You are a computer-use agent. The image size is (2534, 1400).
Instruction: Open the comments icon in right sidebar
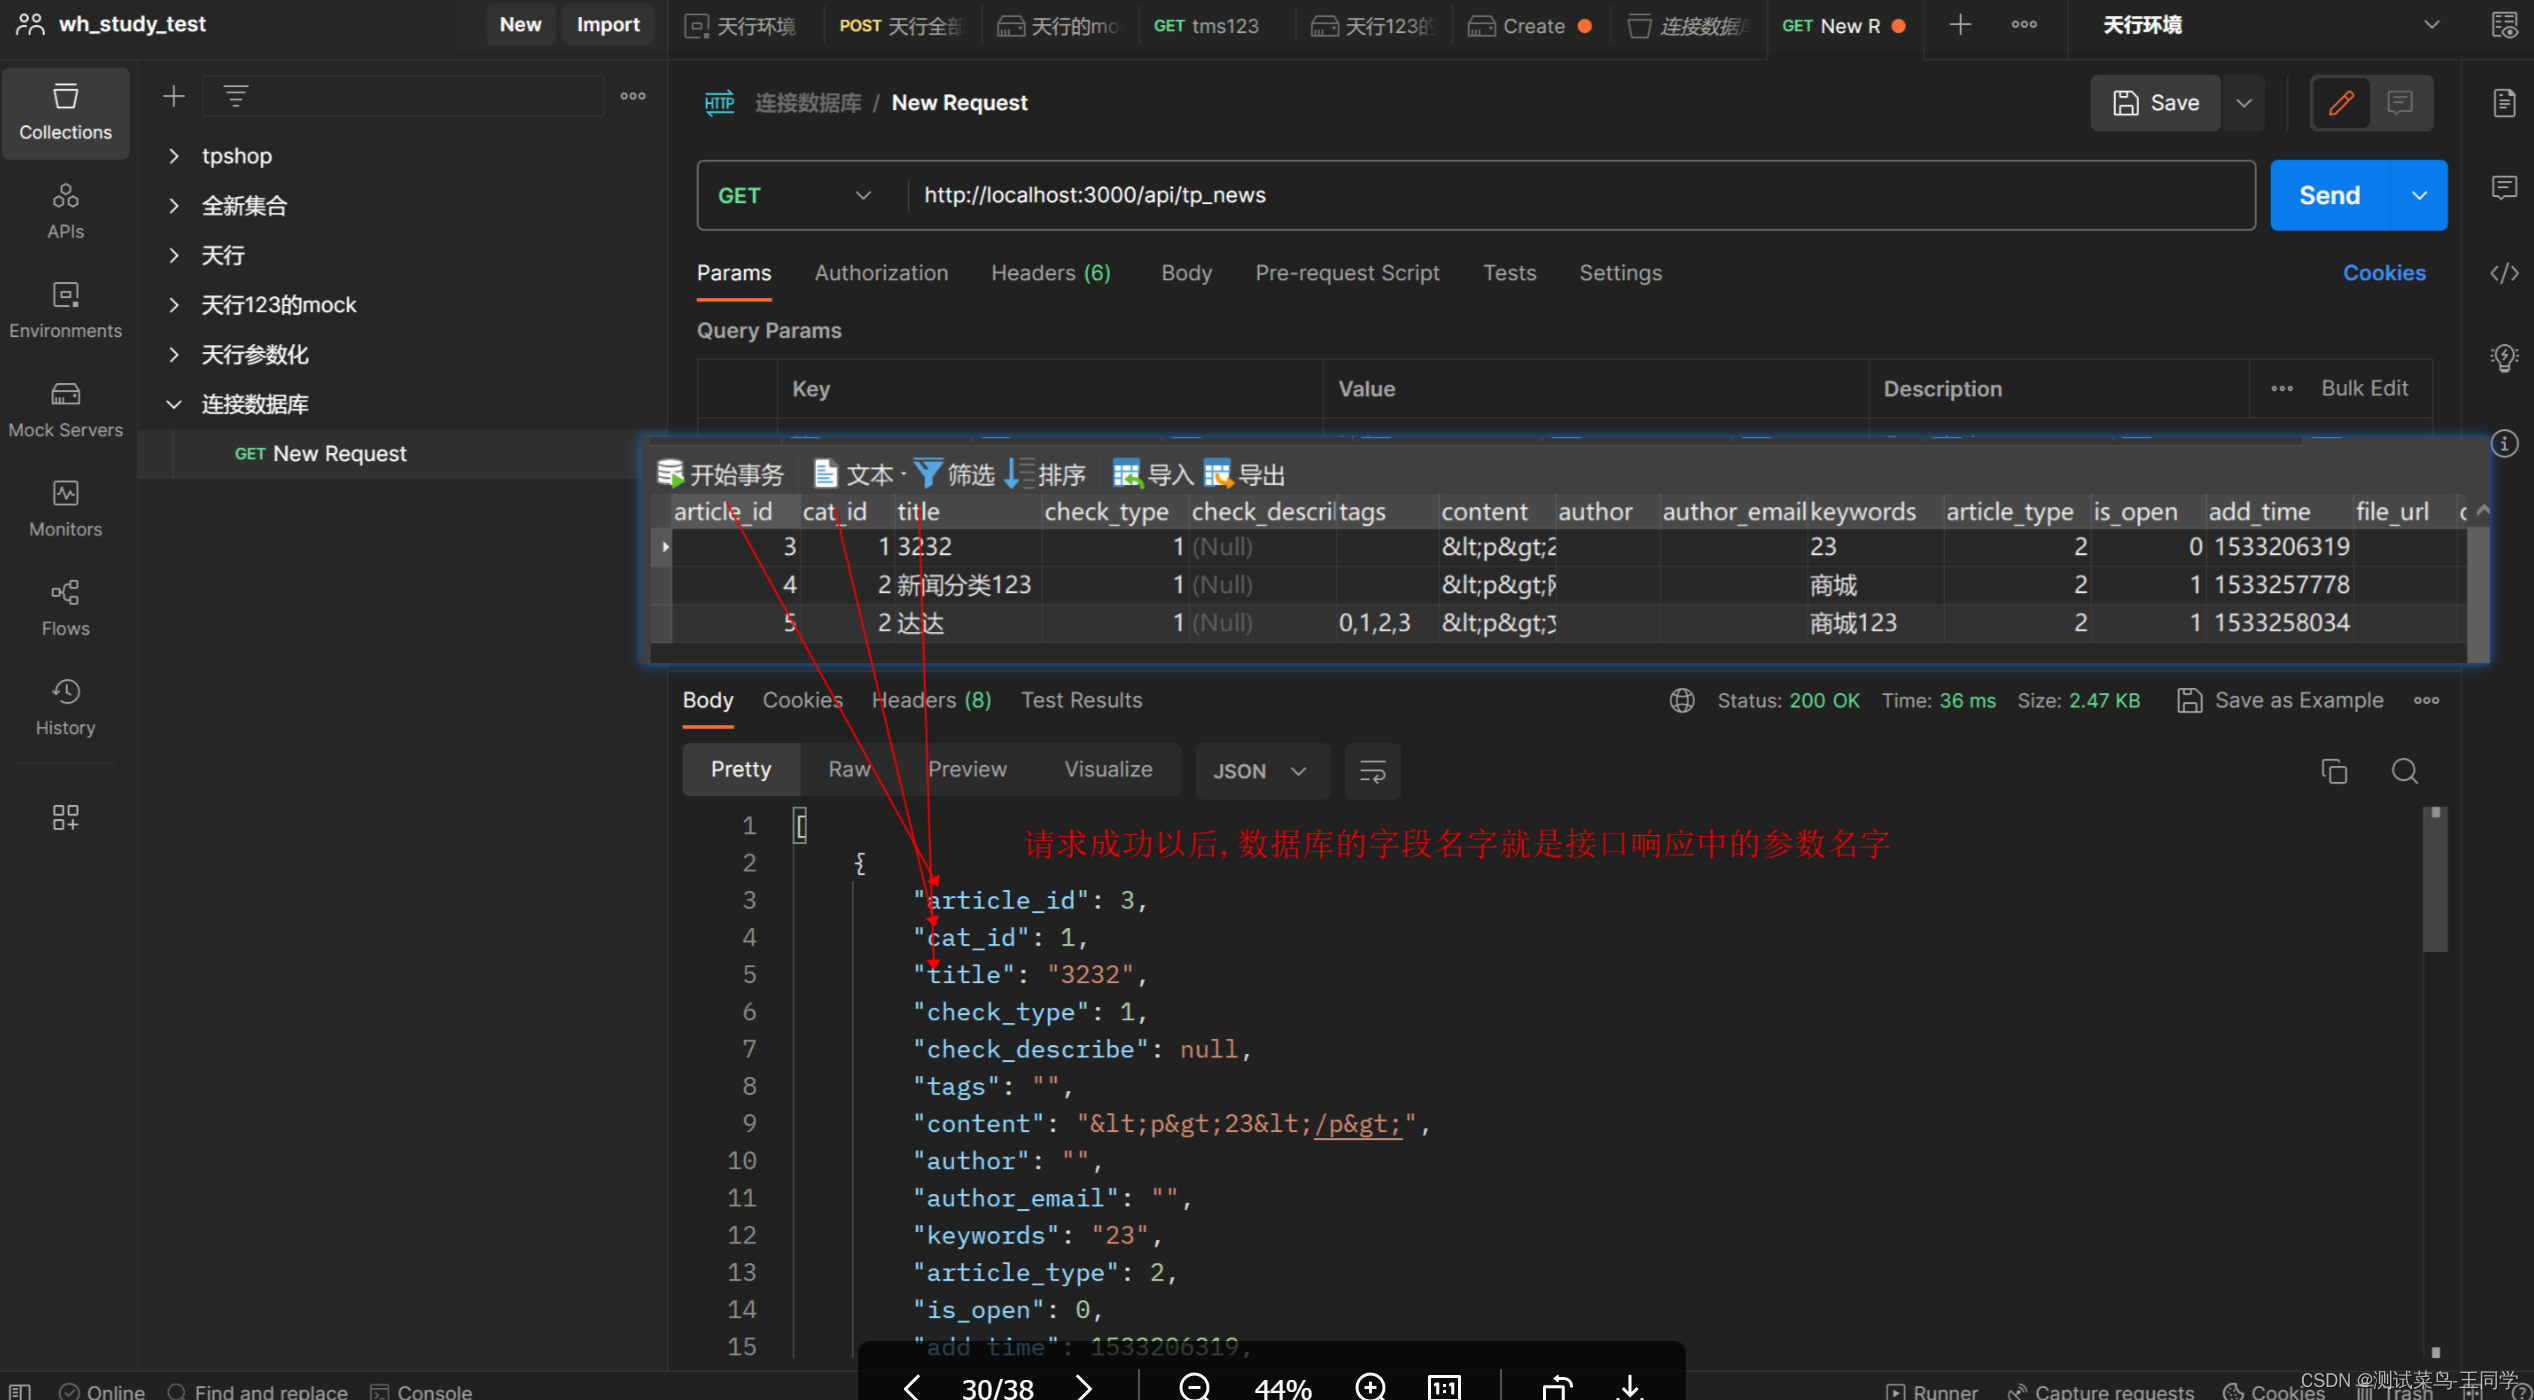(x=2504, y=187)
